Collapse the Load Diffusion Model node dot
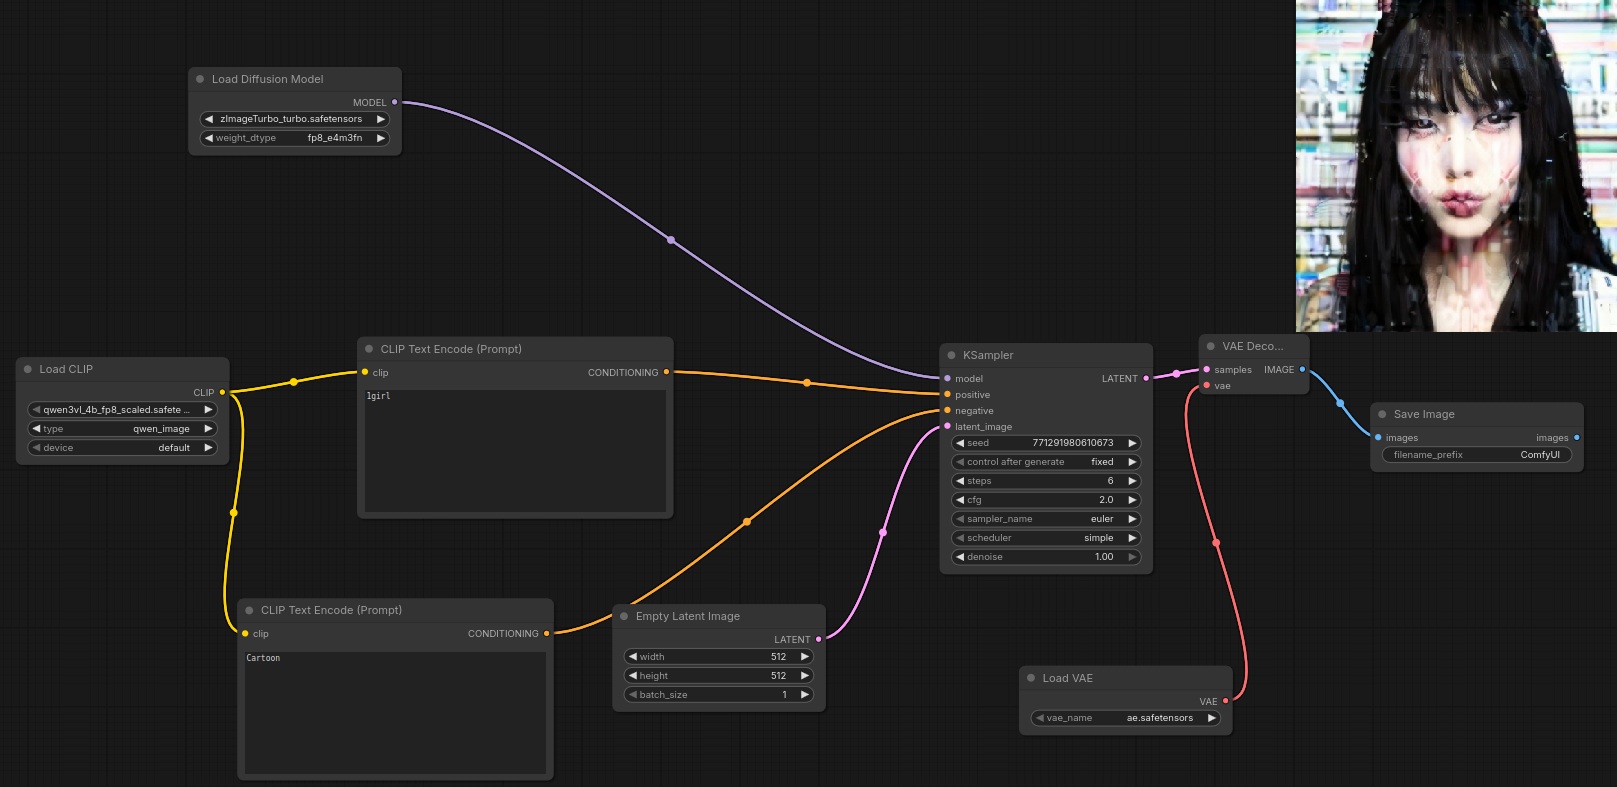The height and width of the screenshot is (787, 1617). [x=200, y=79]
